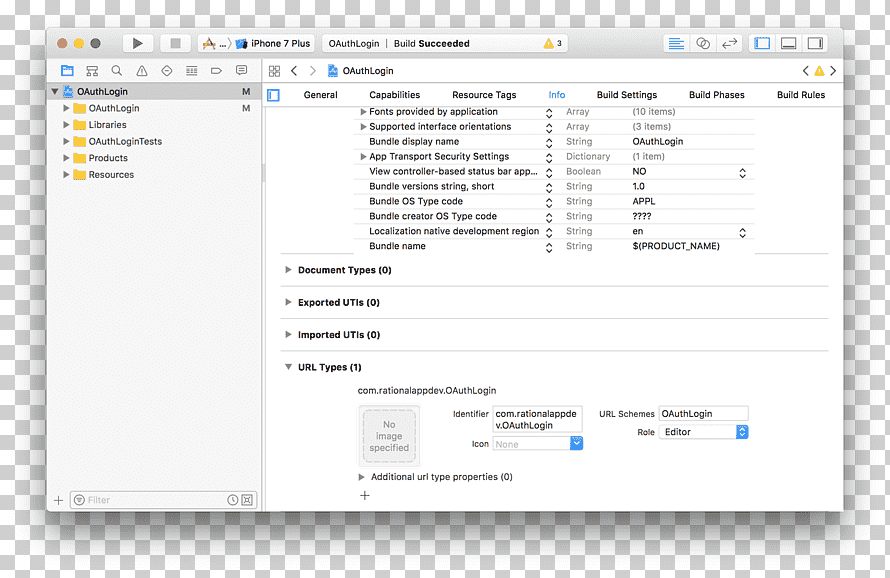Viewport: 890px width, 578px height.
Task: Switch to the Build Settings tab
Action: pyautogui.click(x=627, y=95)
